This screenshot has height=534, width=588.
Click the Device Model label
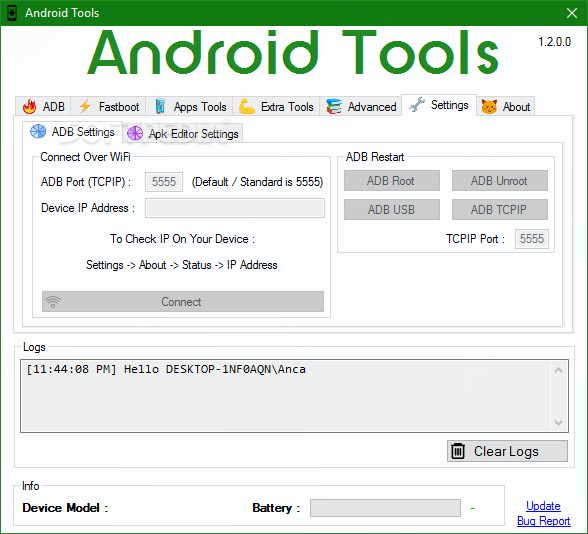[65, 508]
